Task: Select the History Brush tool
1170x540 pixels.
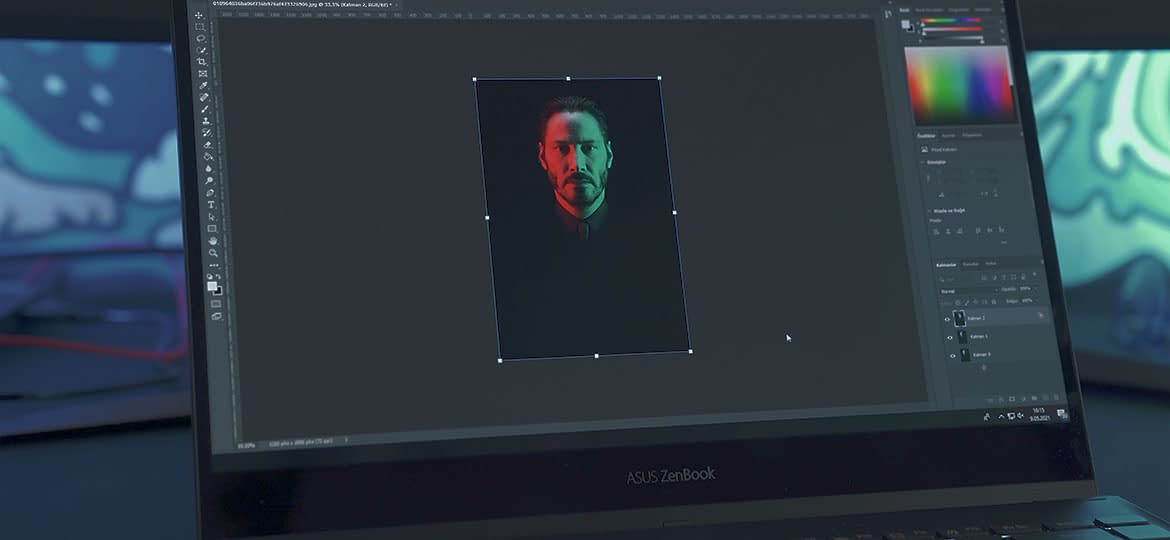Action: (207, 133)
